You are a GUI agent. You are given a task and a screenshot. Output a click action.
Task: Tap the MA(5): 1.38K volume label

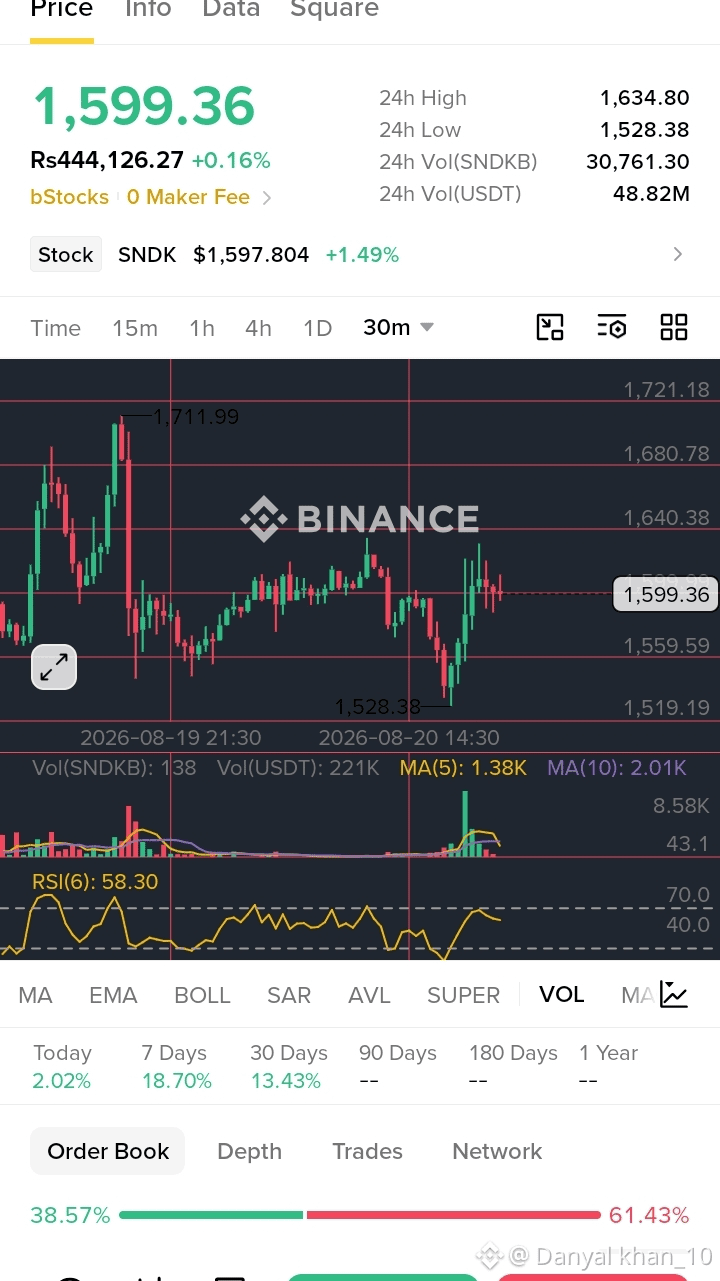coord(463,768)
